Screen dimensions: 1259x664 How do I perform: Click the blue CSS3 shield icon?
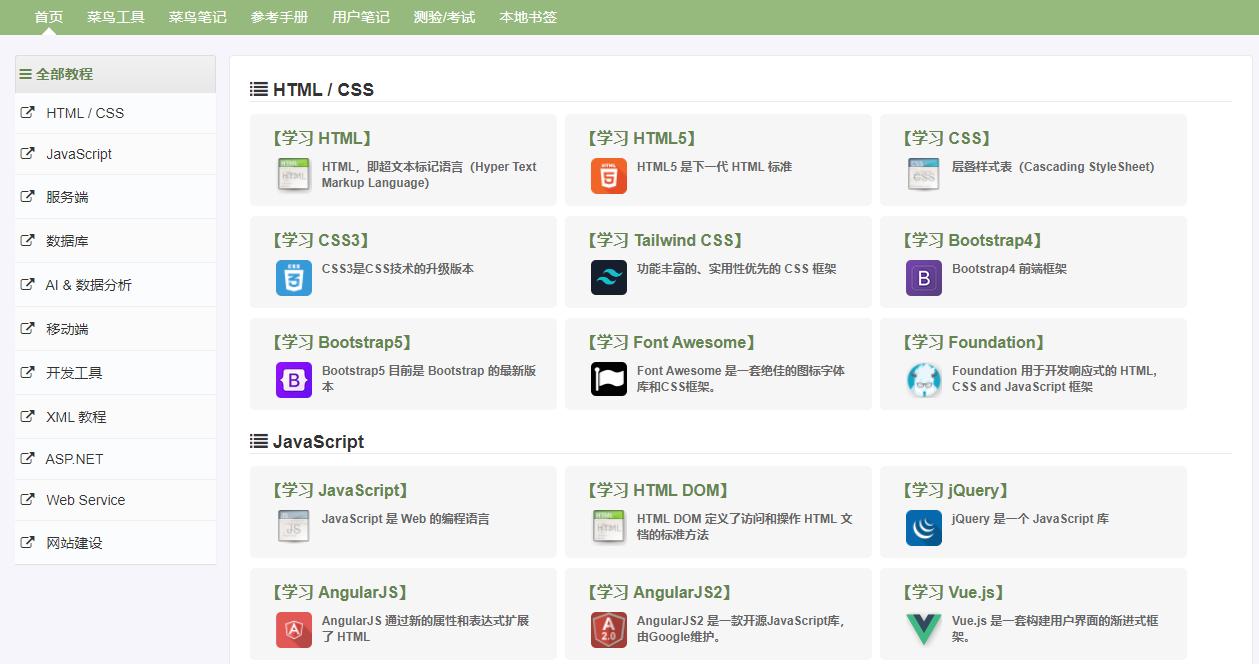coord(293,278)
